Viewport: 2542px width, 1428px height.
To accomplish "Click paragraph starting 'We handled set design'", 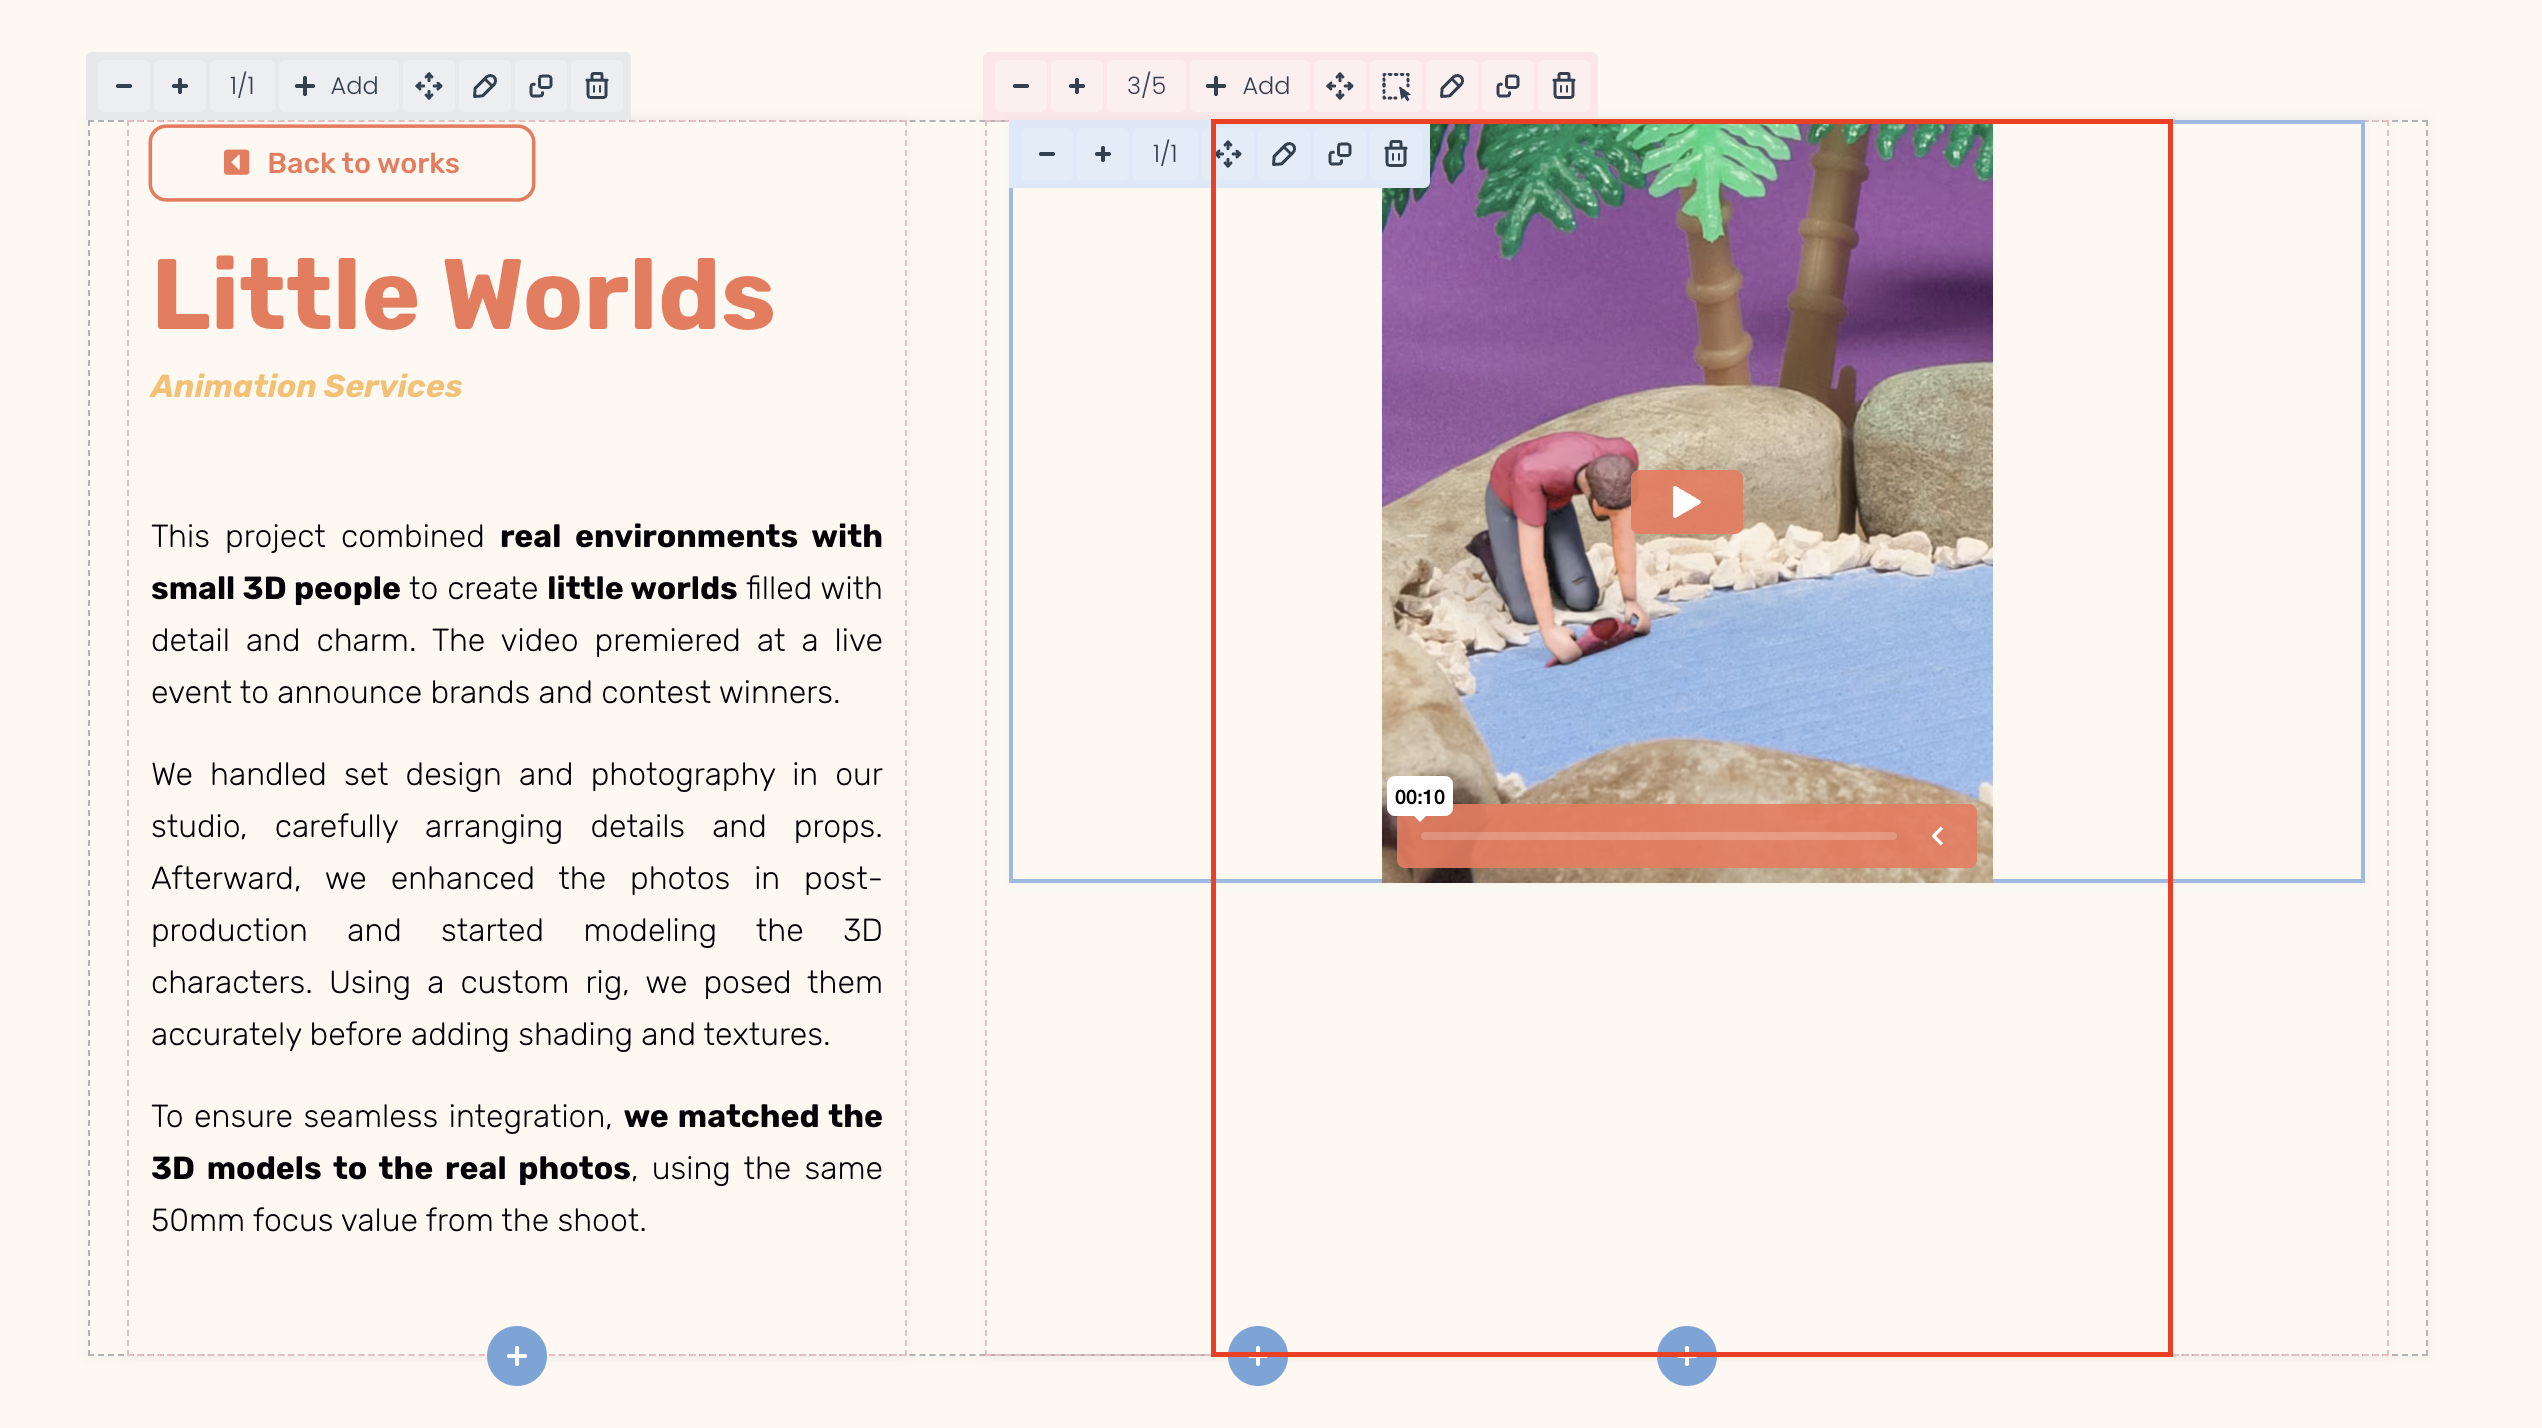I will (x=516, y=904).
